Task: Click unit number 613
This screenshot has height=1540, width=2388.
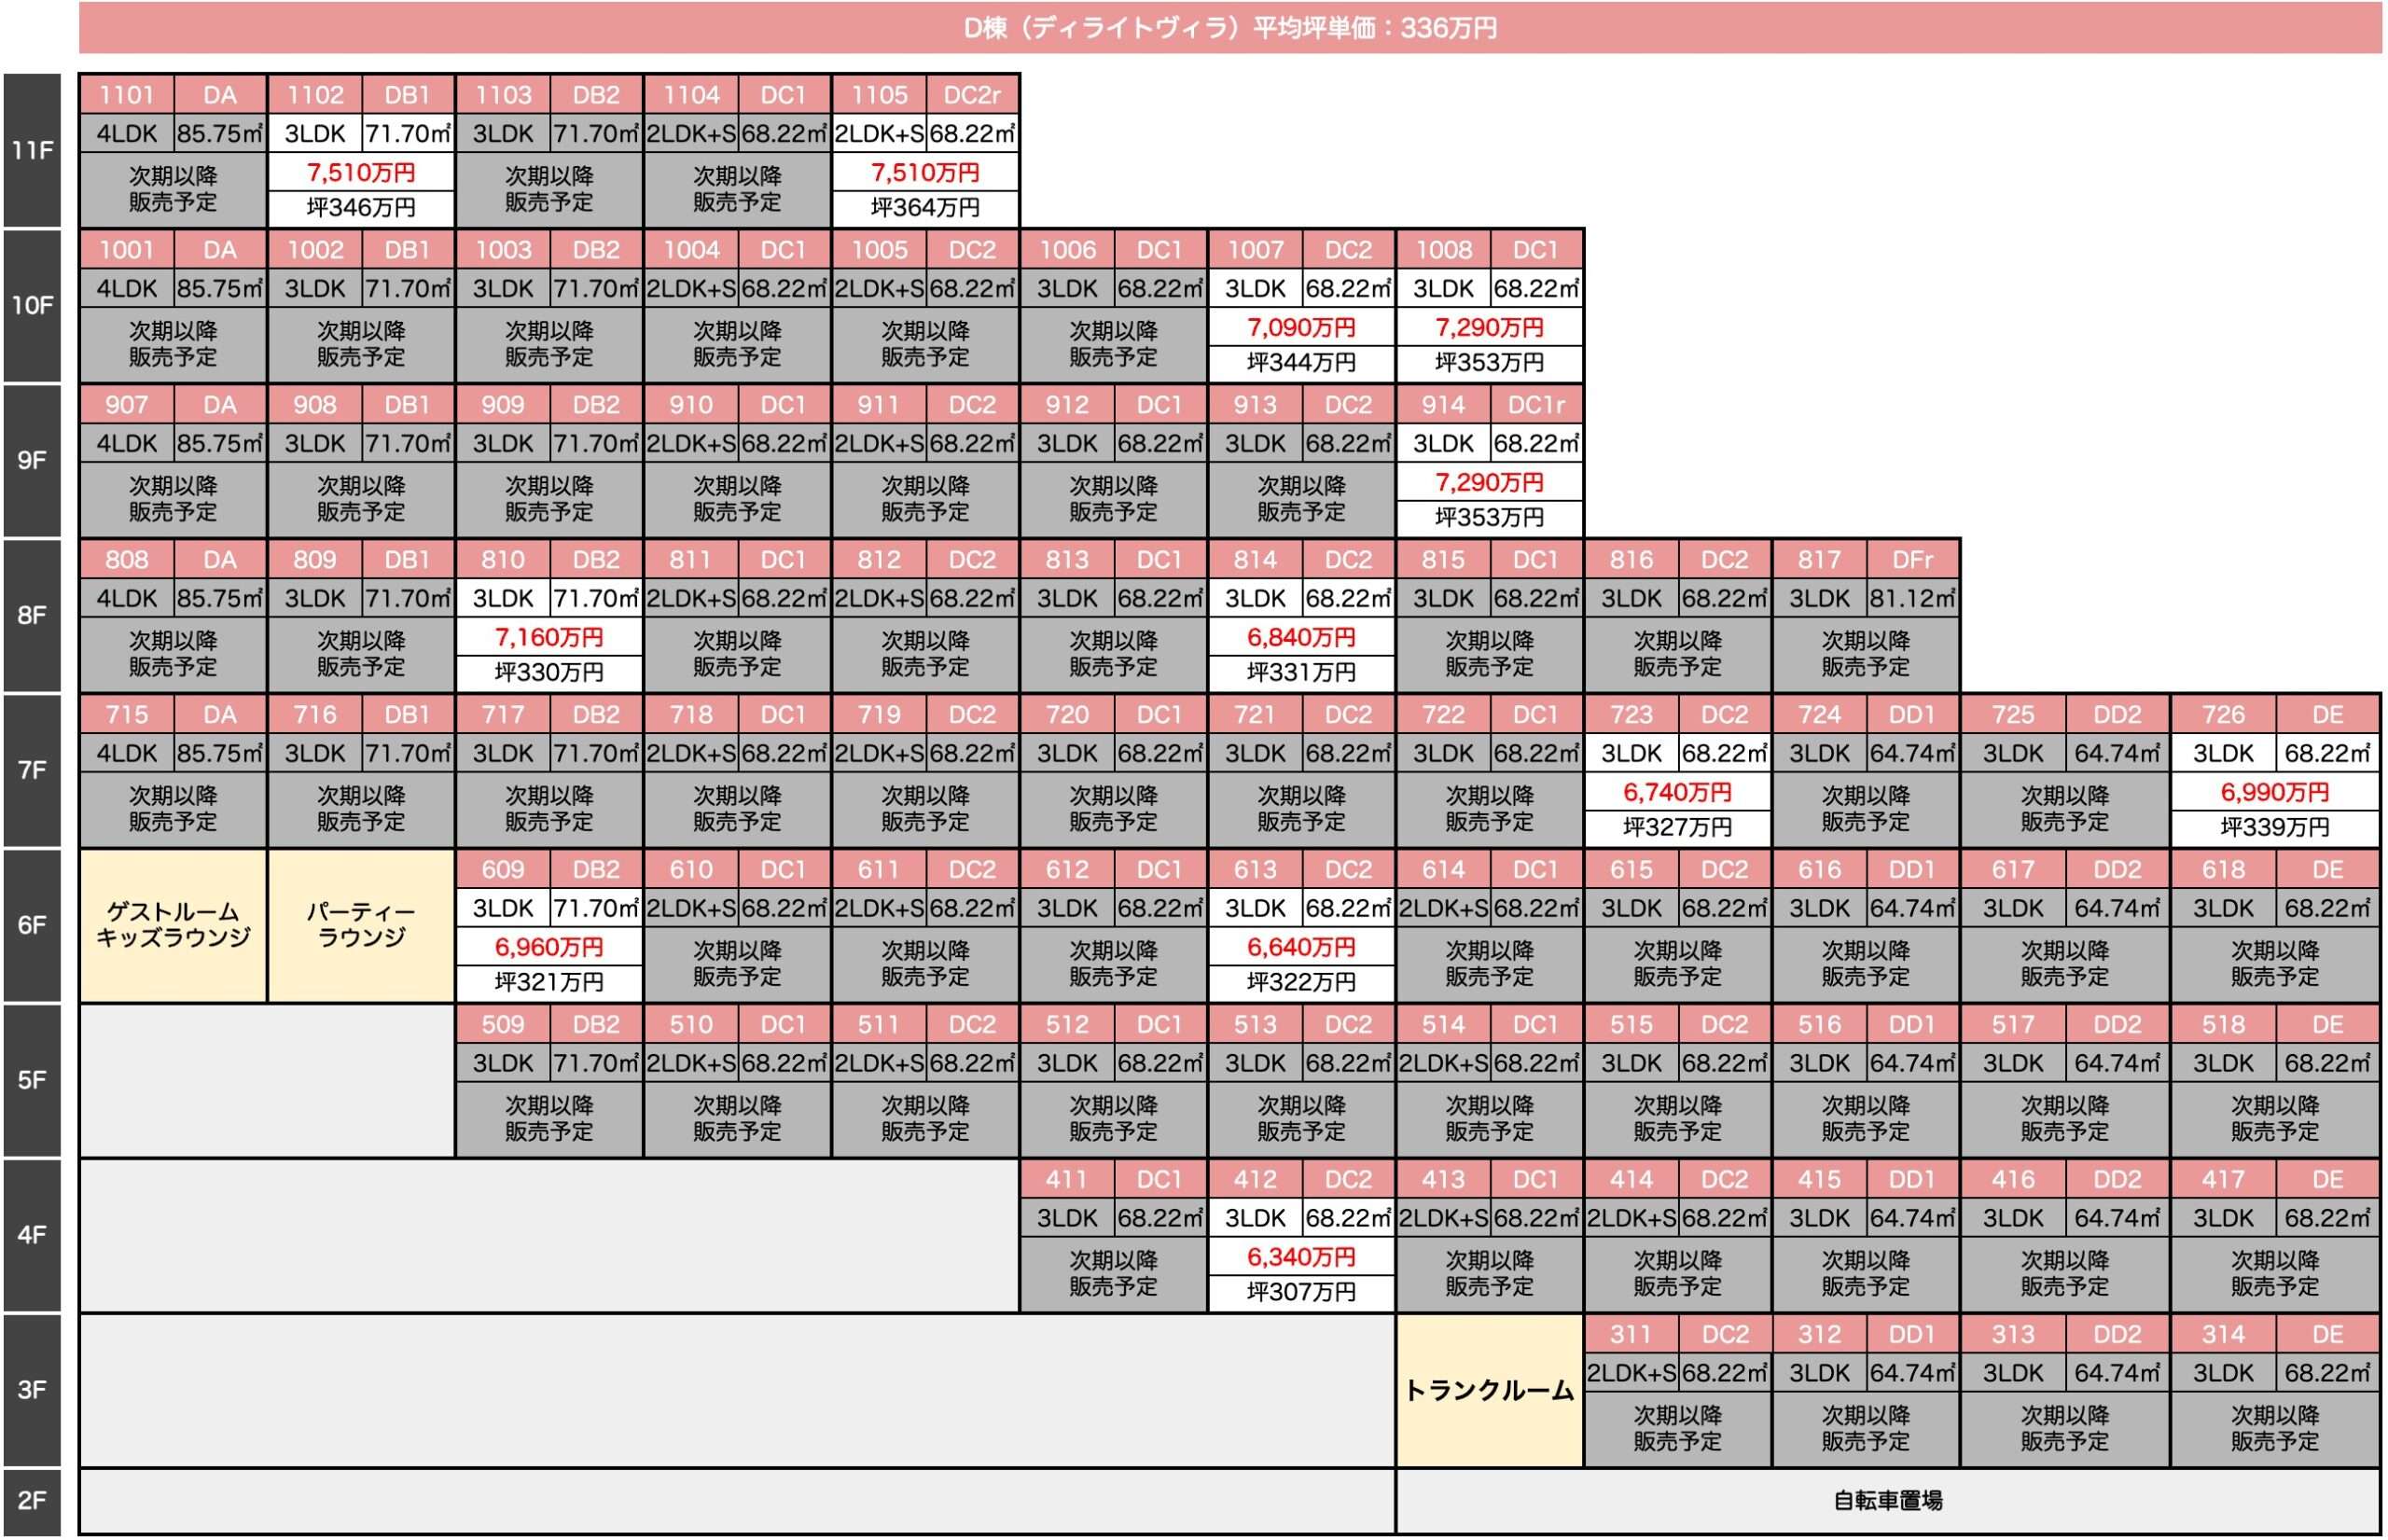Action: (x=1255, y=870)
